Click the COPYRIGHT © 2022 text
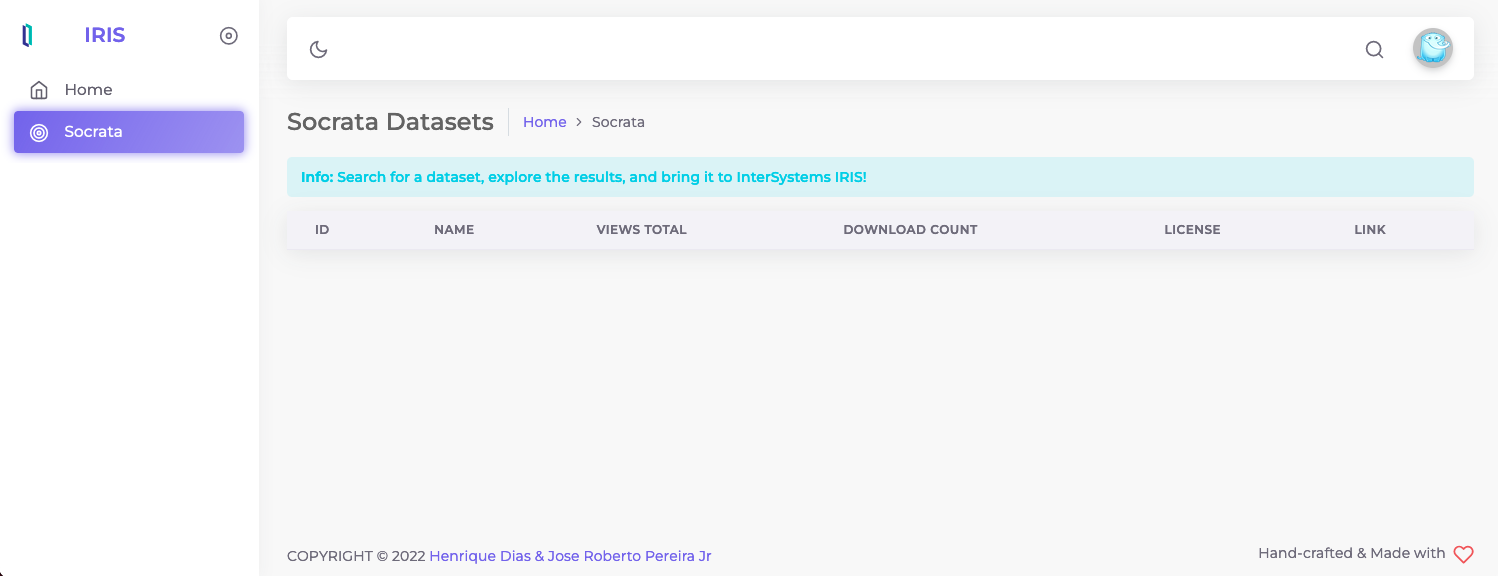Screen dimensions: 1498x576 pyautogui.click(x=356, y=556)
